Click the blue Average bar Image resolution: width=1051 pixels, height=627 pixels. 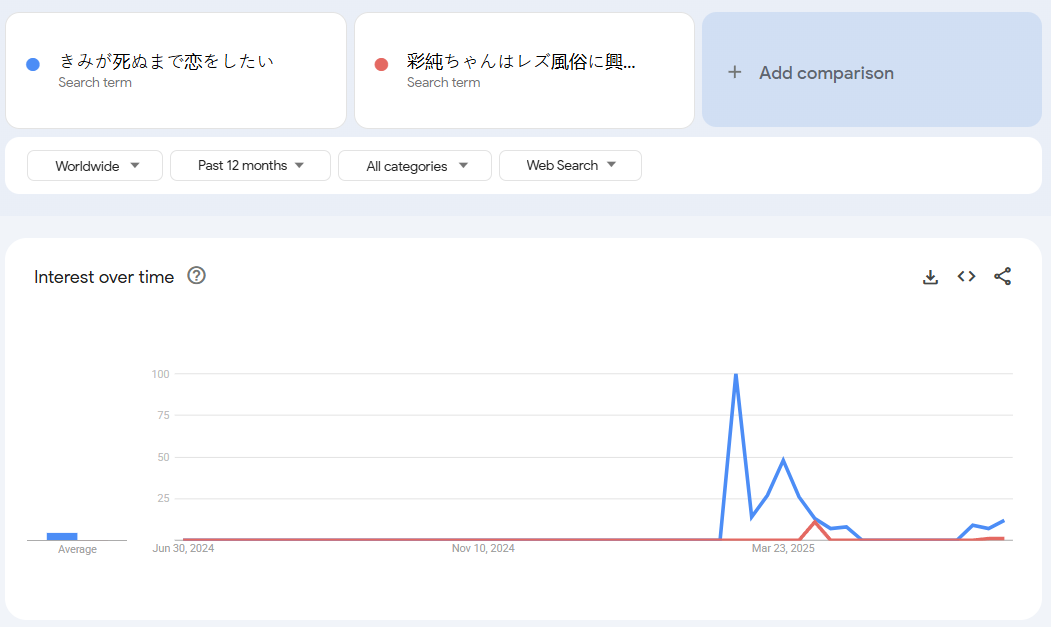(x=62, y=536)
